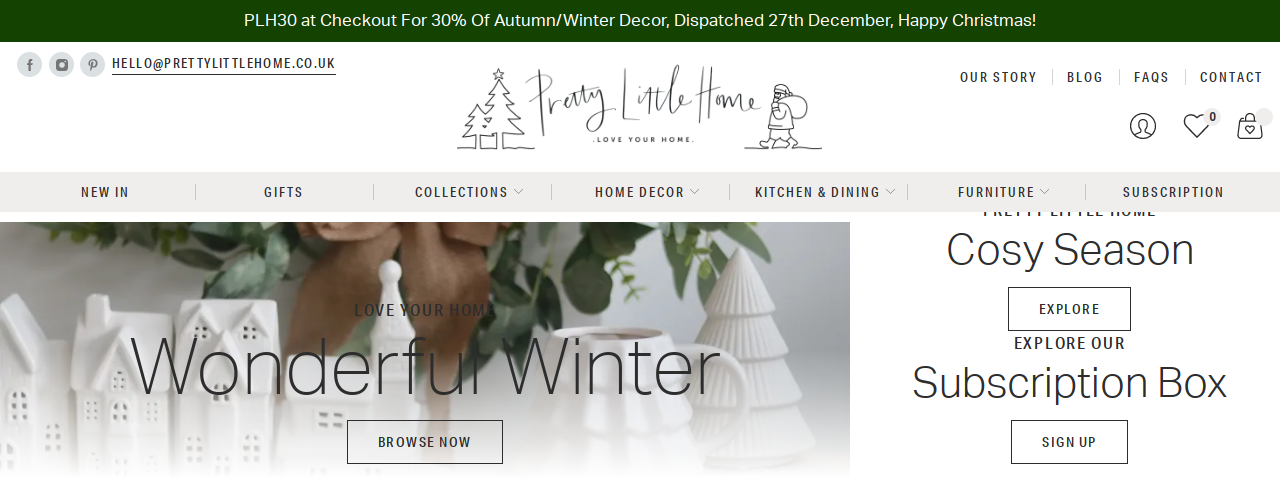This screenshot has height=480, width=1280.
Task: Open the Subscription menu item
Action: point(1173,192)
